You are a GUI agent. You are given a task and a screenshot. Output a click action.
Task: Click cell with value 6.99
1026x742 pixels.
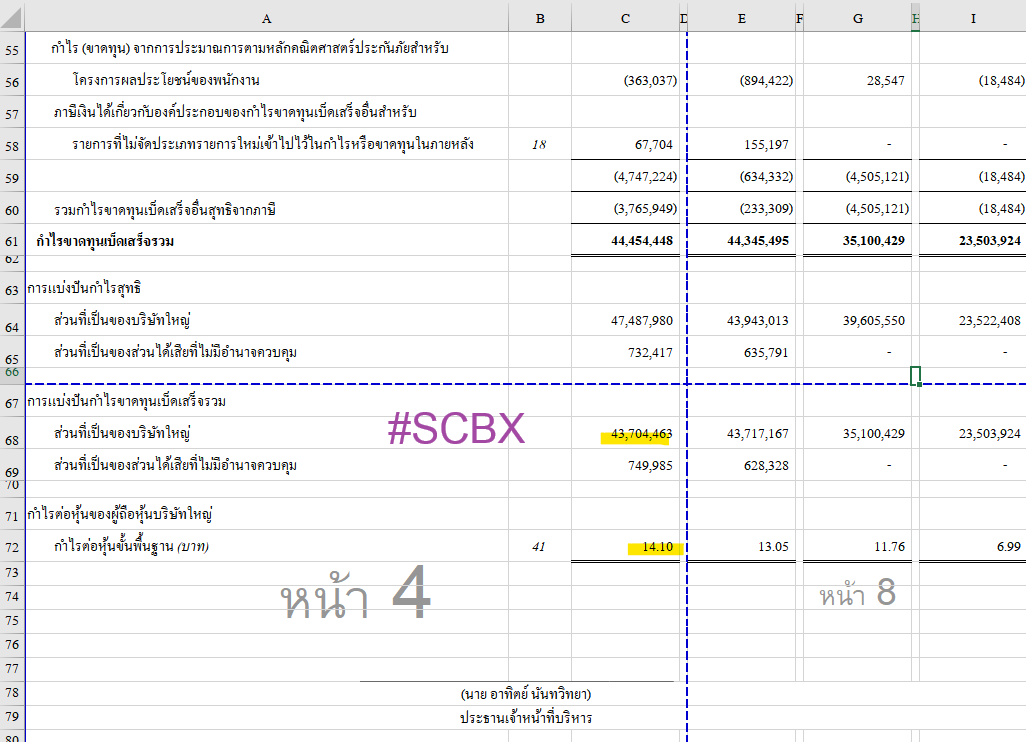1008,546
